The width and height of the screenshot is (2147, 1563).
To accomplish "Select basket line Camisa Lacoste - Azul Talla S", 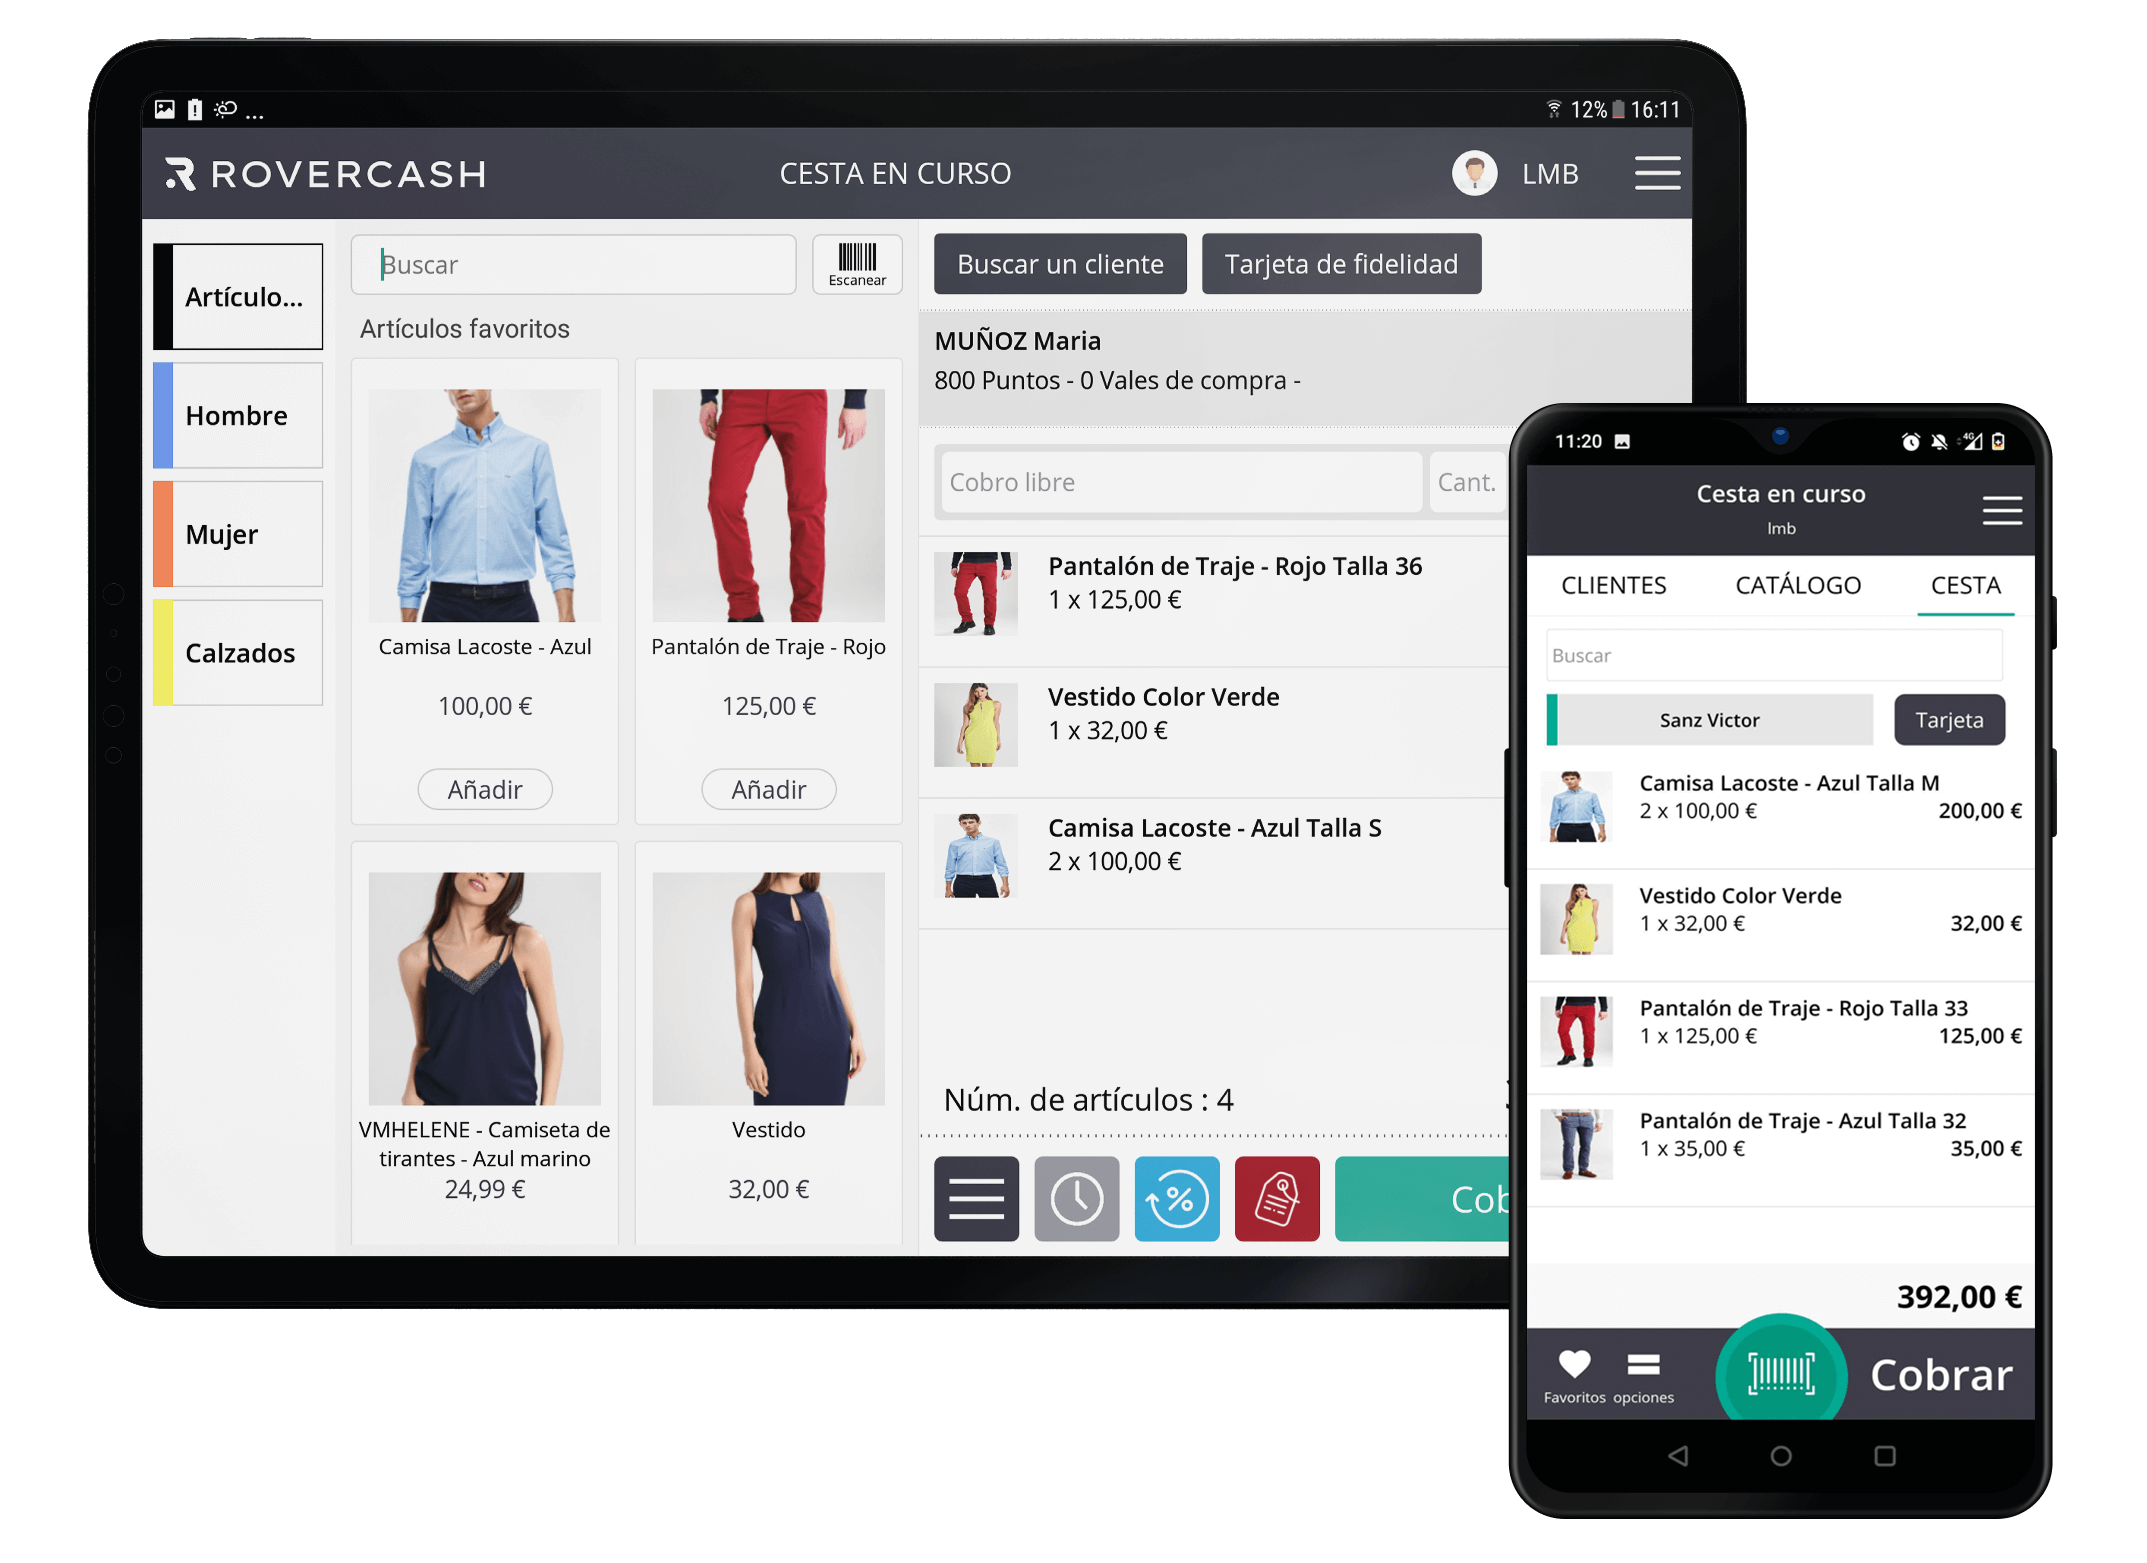I will pos(1213,864).
